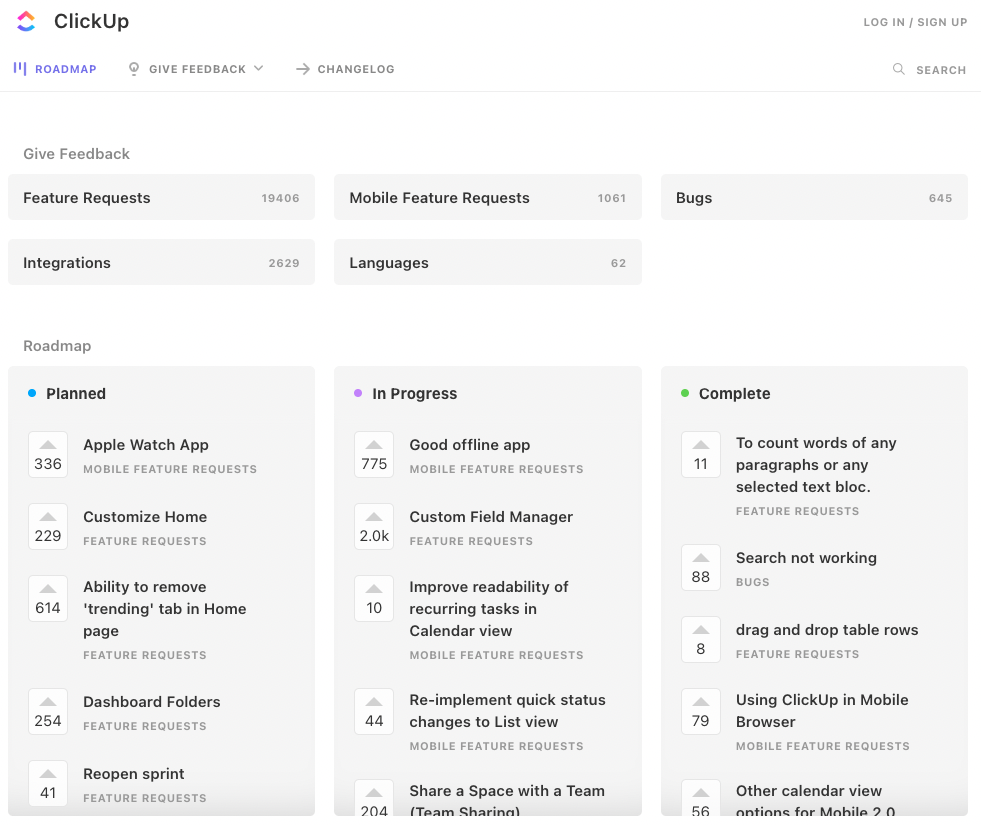
Task: Click the green Complete status dot
Action: point(685,393)
